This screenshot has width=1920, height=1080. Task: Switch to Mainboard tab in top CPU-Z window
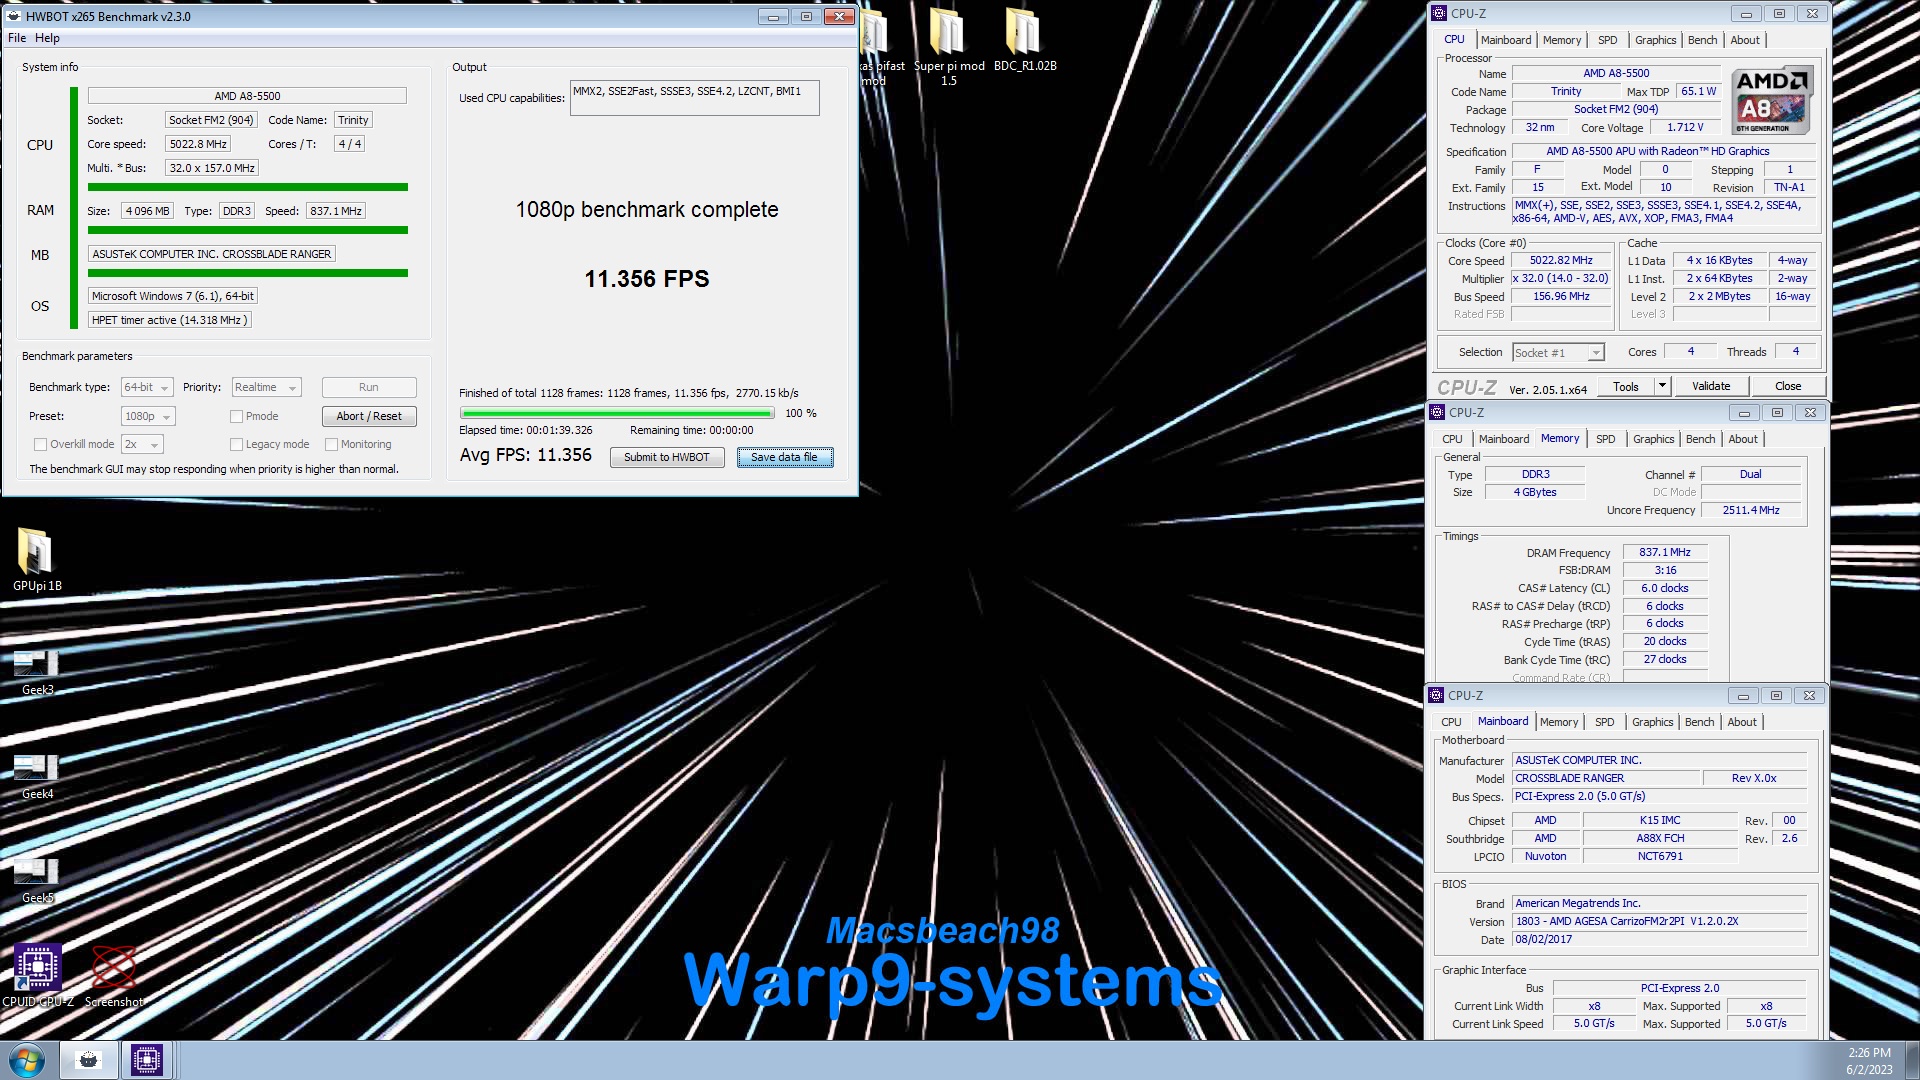pos(1506,40)
